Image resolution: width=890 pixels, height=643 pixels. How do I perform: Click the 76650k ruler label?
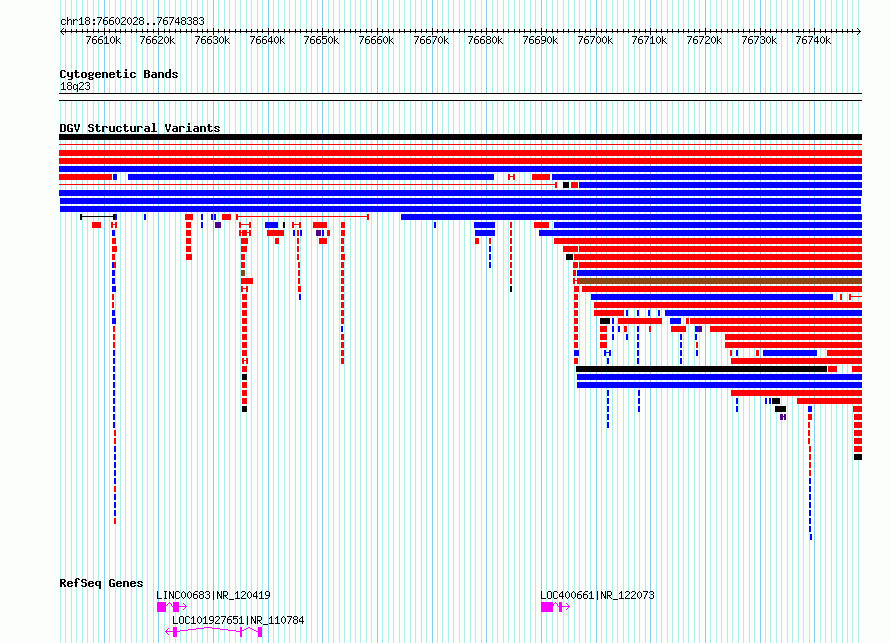(x=321, y=40)
